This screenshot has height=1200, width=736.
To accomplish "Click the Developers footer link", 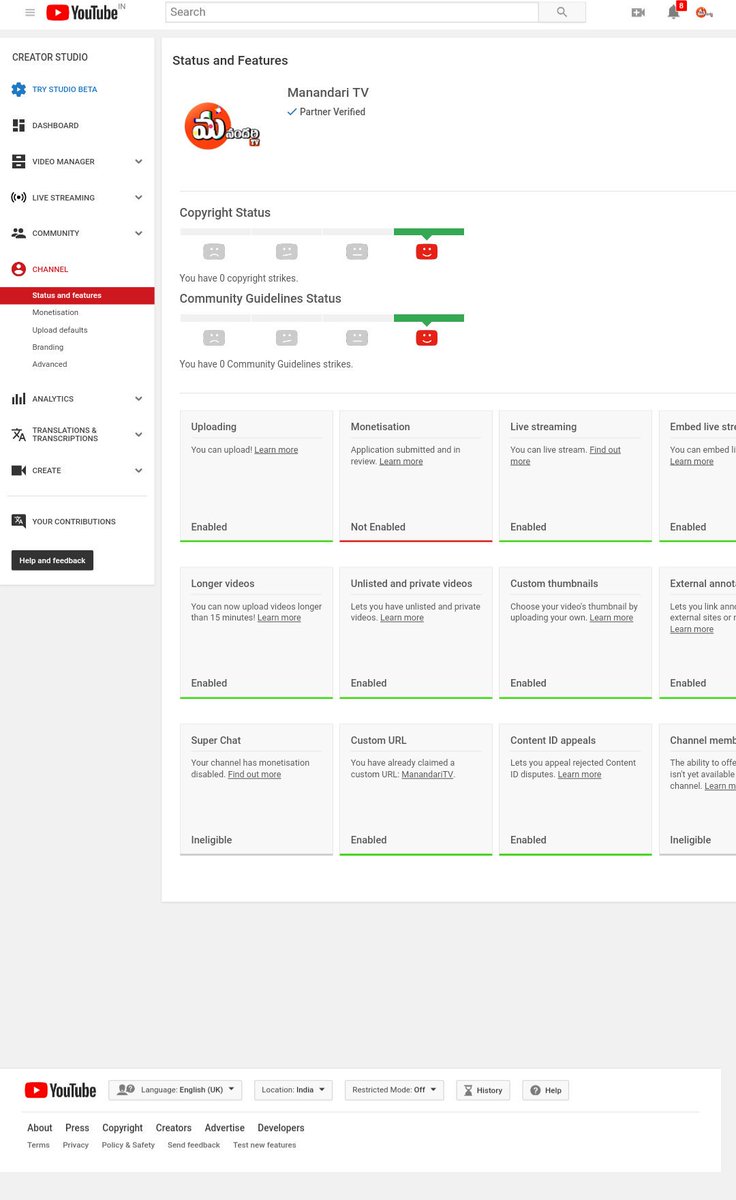I will (x=281, y=1128).
